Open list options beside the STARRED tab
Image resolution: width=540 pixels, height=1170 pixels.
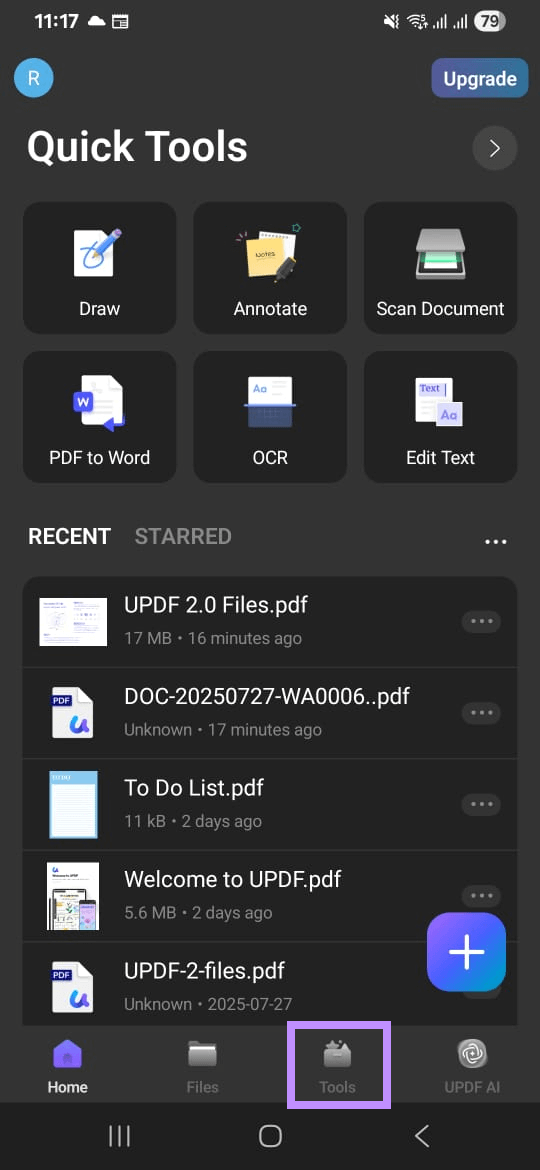click(495, 542)
